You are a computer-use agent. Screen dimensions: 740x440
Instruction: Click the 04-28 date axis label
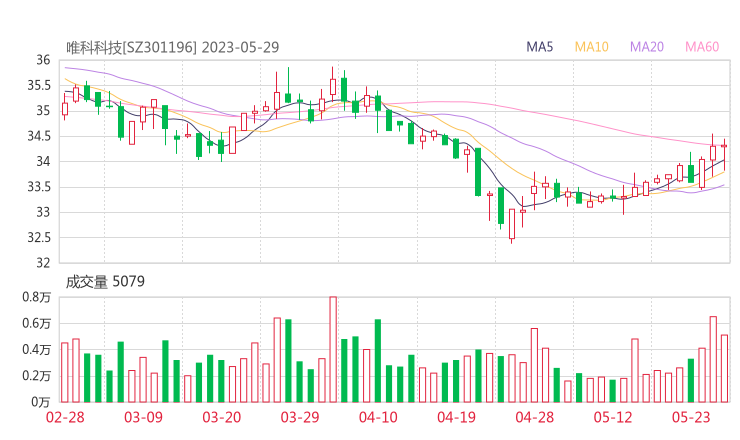(534, 417)
